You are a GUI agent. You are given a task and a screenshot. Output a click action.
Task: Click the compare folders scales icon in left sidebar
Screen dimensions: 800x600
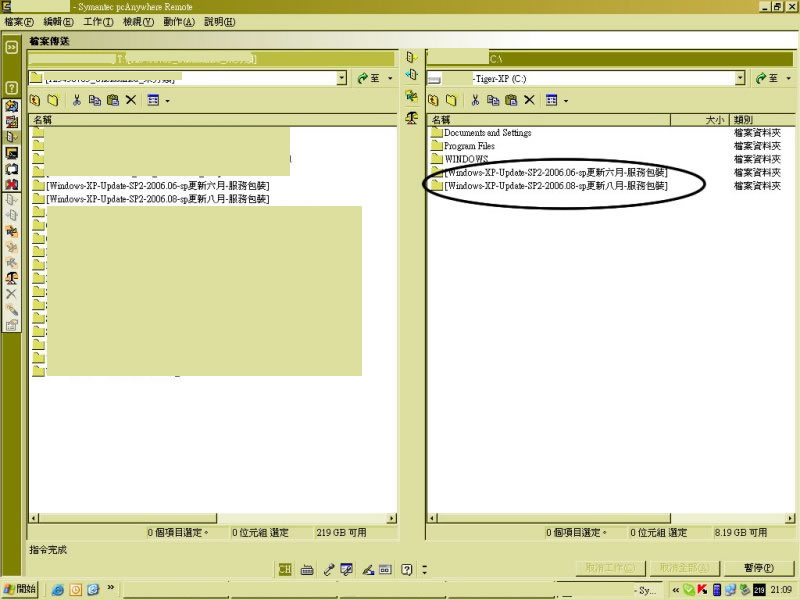tap(11, 278)
